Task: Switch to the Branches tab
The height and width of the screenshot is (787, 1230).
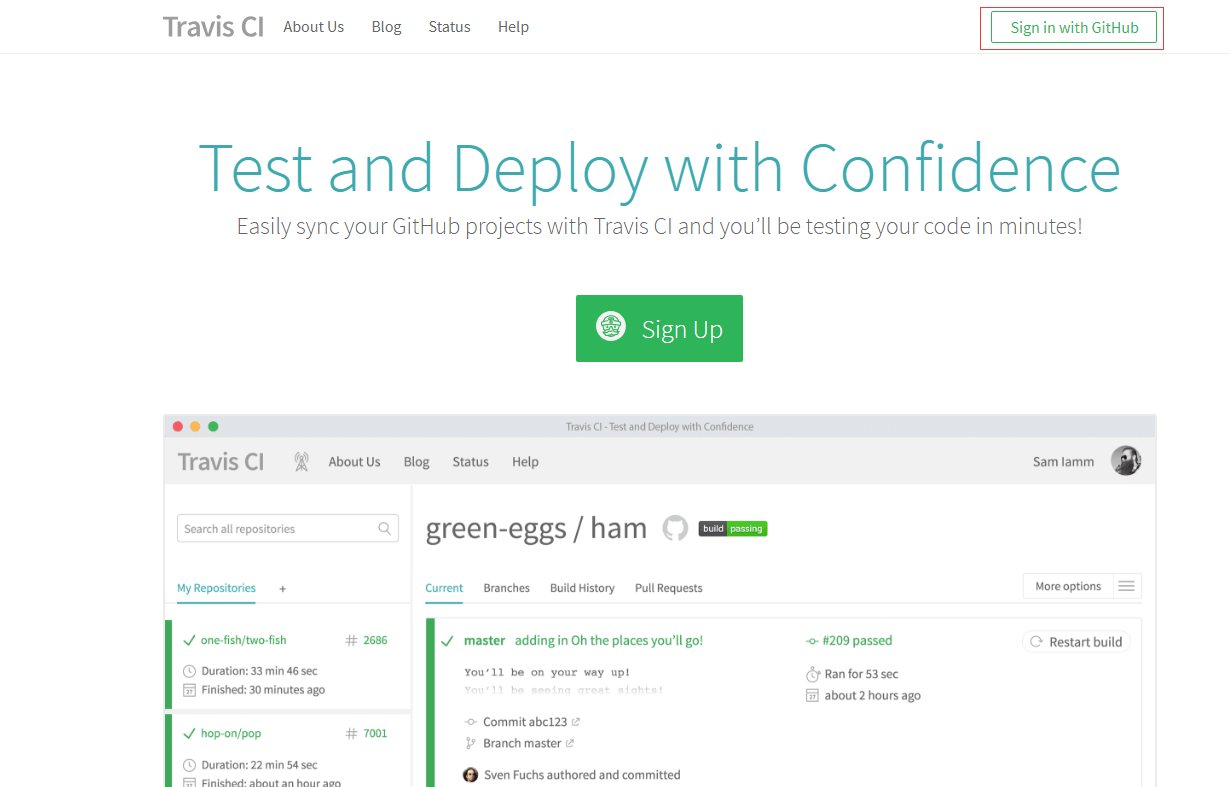Action: (x=506, y=588)
